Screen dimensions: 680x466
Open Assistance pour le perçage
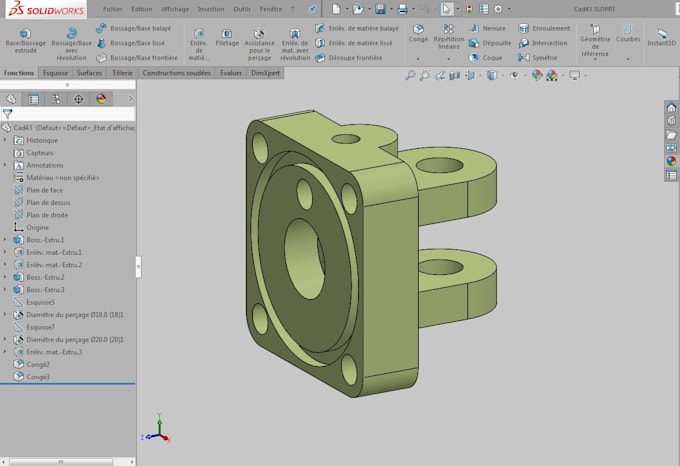[259, 44]
